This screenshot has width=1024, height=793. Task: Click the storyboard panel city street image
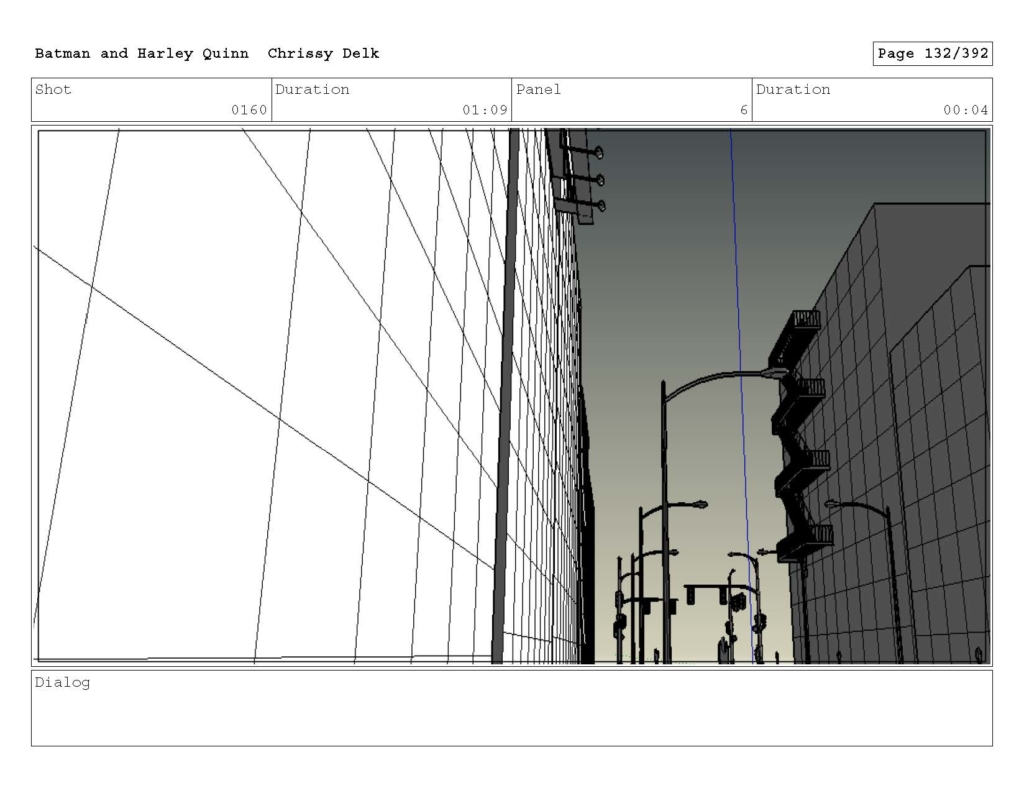point(512,396)
